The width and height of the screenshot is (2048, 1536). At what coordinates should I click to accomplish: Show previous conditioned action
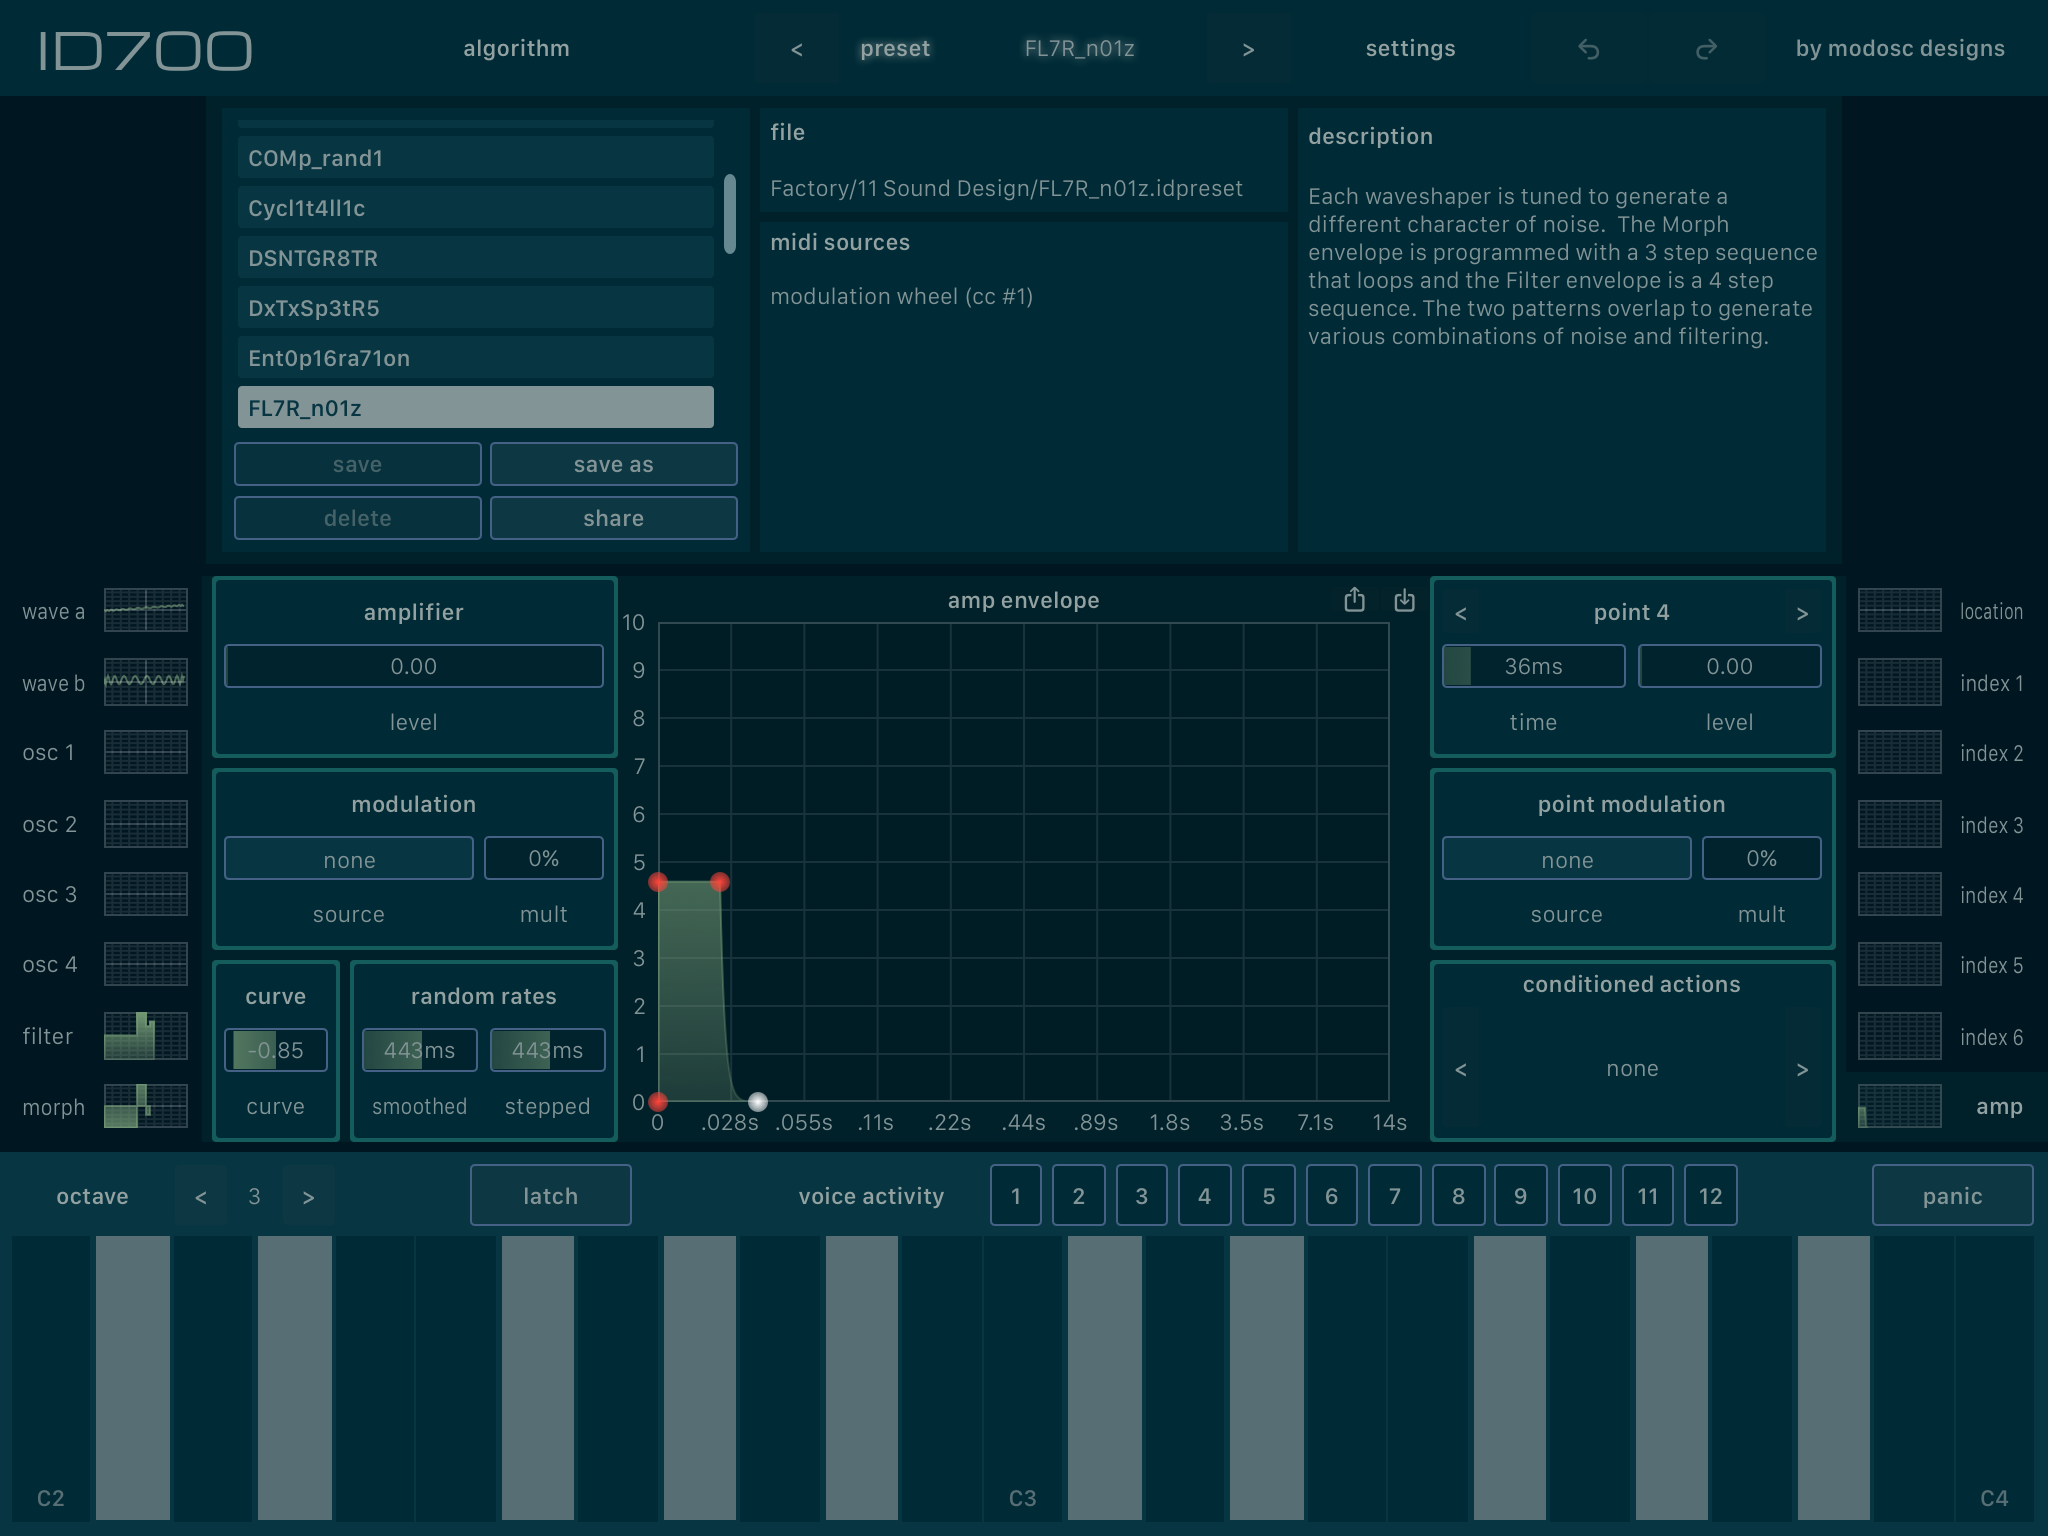point(1461,1069)
